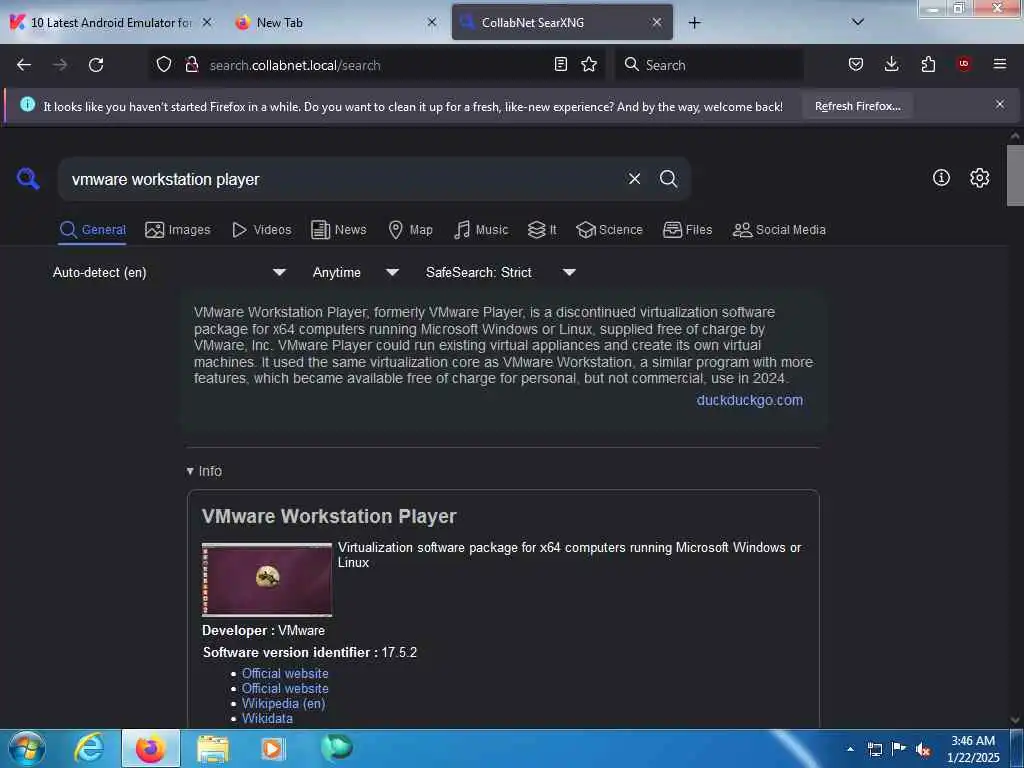Open SearXNG preferences gear icon
Image resolution: width=1024 pixels, height=768 pixels.
pos(979,178)
